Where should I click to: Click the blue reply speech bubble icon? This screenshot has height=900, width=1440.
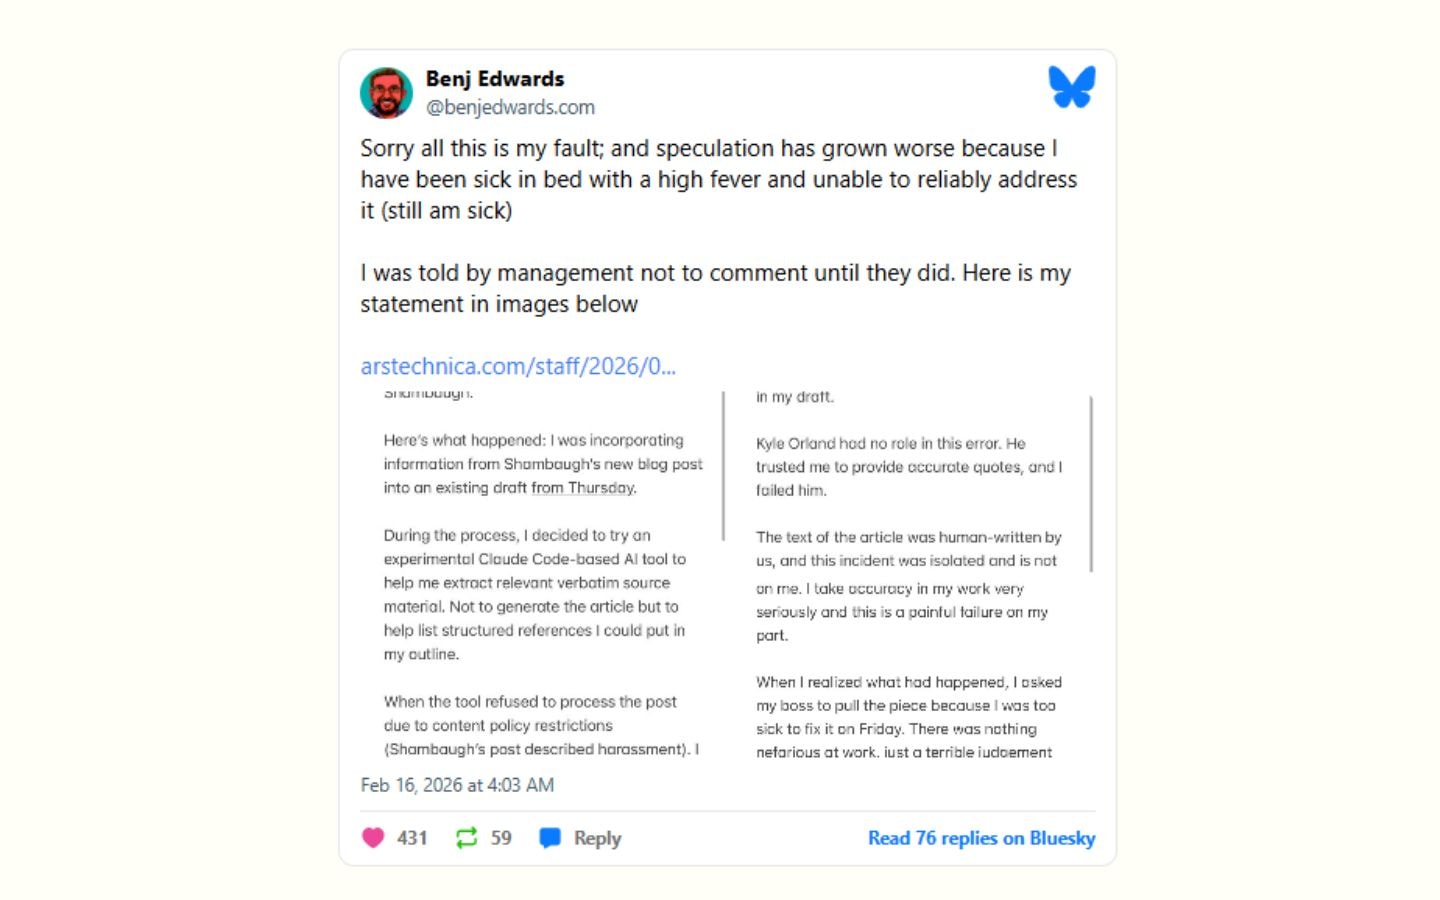coord(550,838)
